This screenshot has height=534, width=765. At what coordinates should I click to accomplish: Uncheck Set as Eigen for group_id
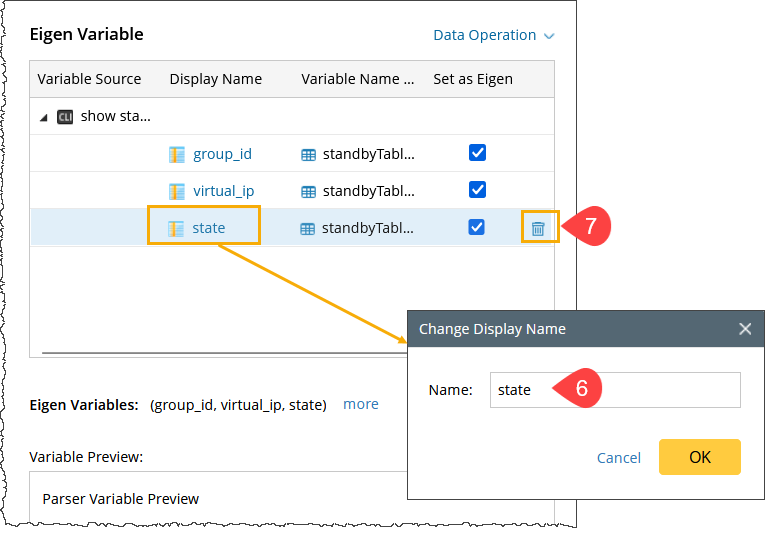(477, 153)
